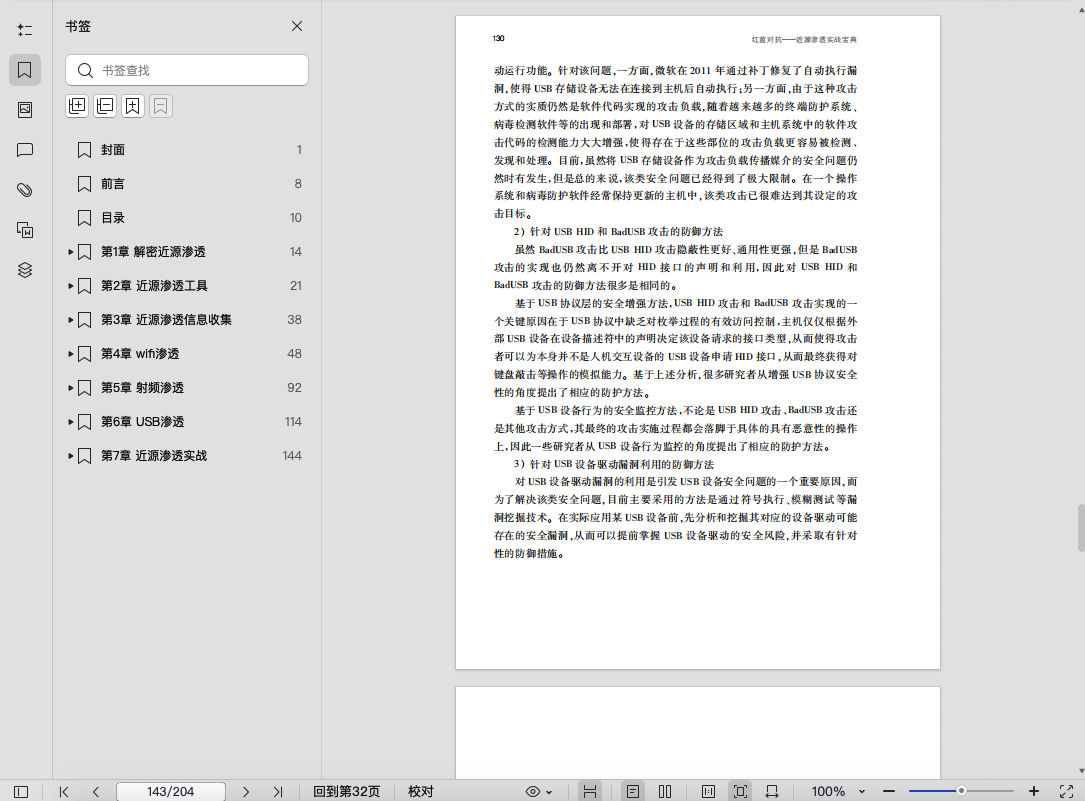Select the bookmark panel icon in sidebar
This screenshot has width=1085, height=801.
25,70
